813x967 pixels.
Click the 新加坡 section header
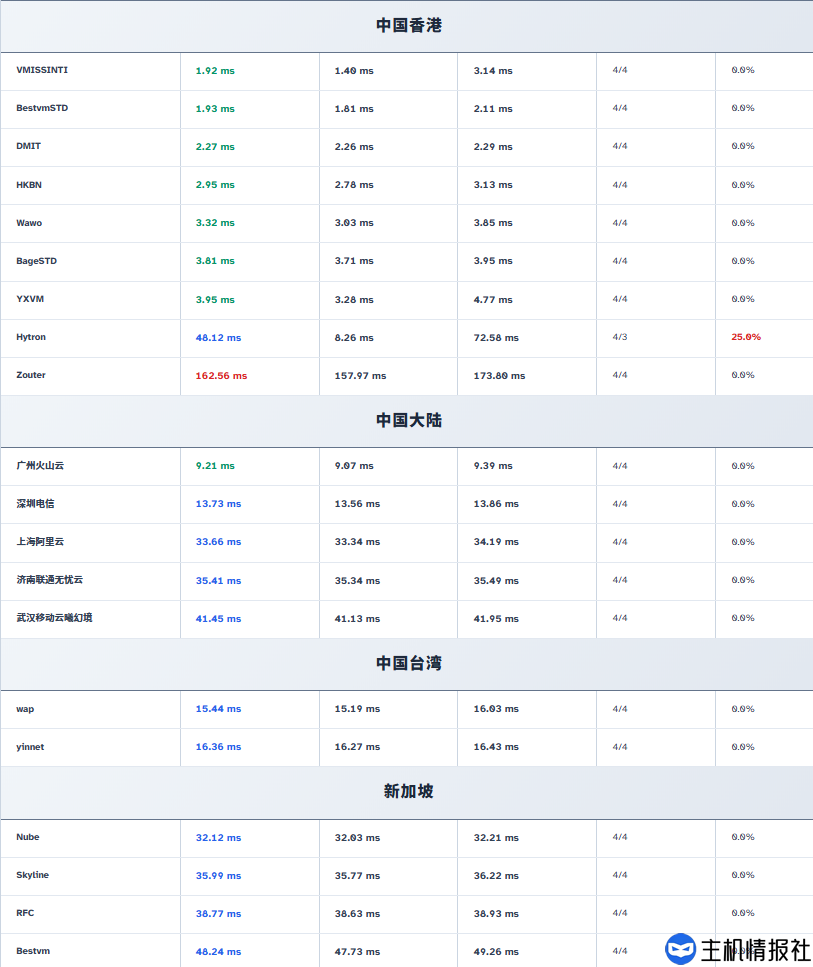pyautogui.click(x=408, y=792)
